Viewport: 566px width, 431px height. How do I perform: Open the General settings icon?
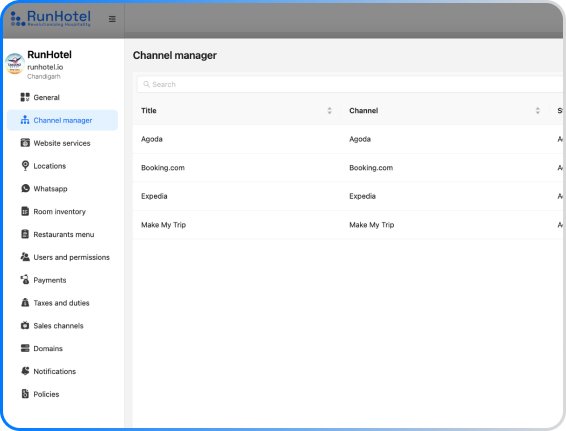(x=25, y=97)
